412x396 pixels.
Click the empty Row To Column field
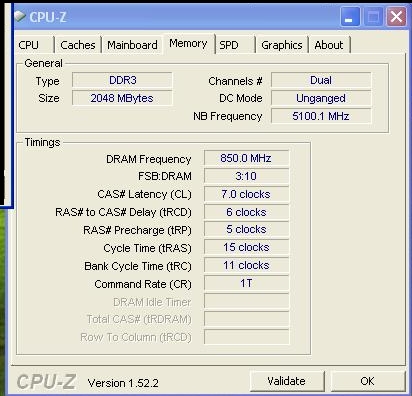(246, 337)
